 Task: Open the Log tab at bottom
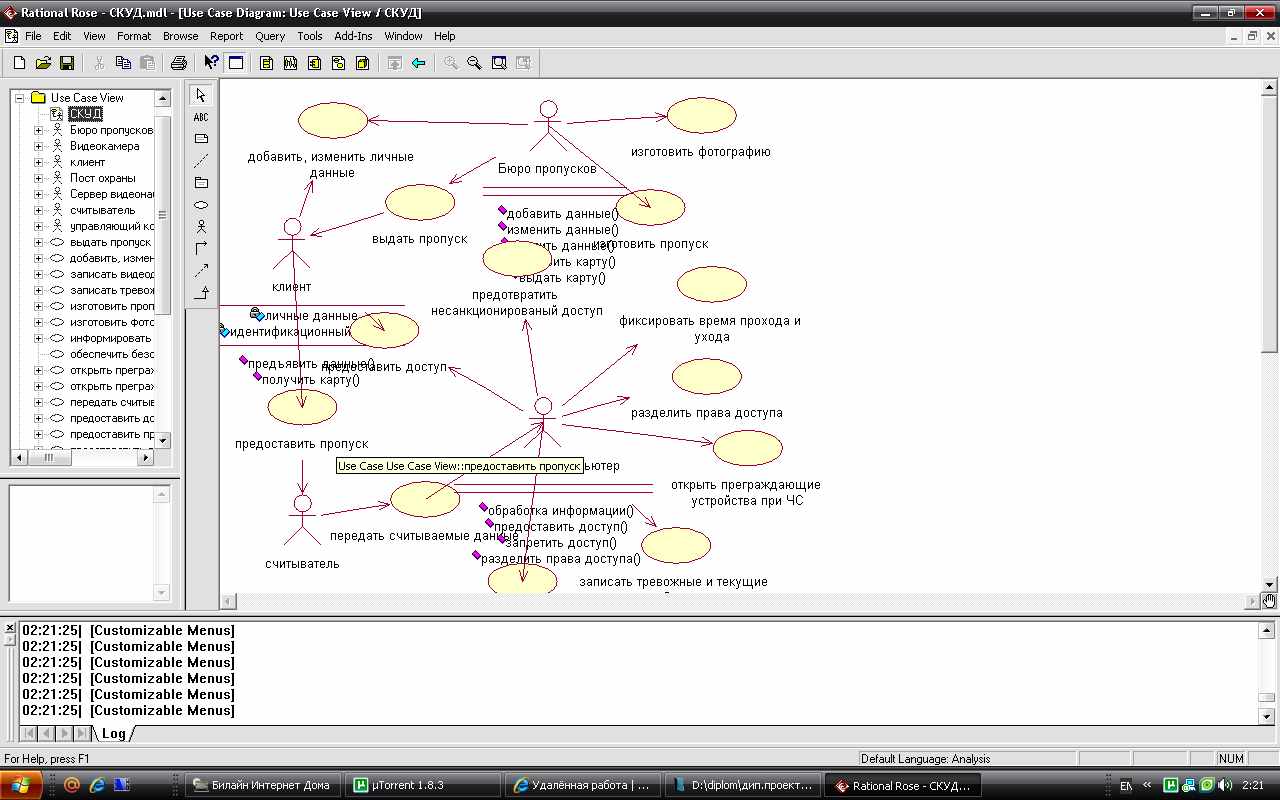[x=114, y=733]
